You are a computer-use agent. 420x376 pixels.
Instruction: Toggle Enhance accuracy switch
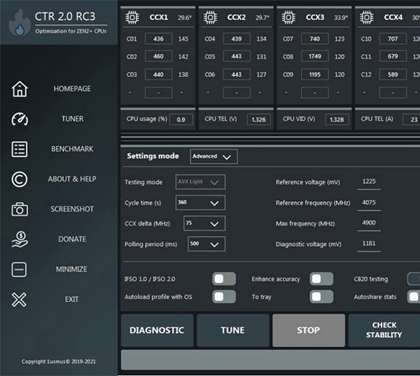tap(321, 279)
